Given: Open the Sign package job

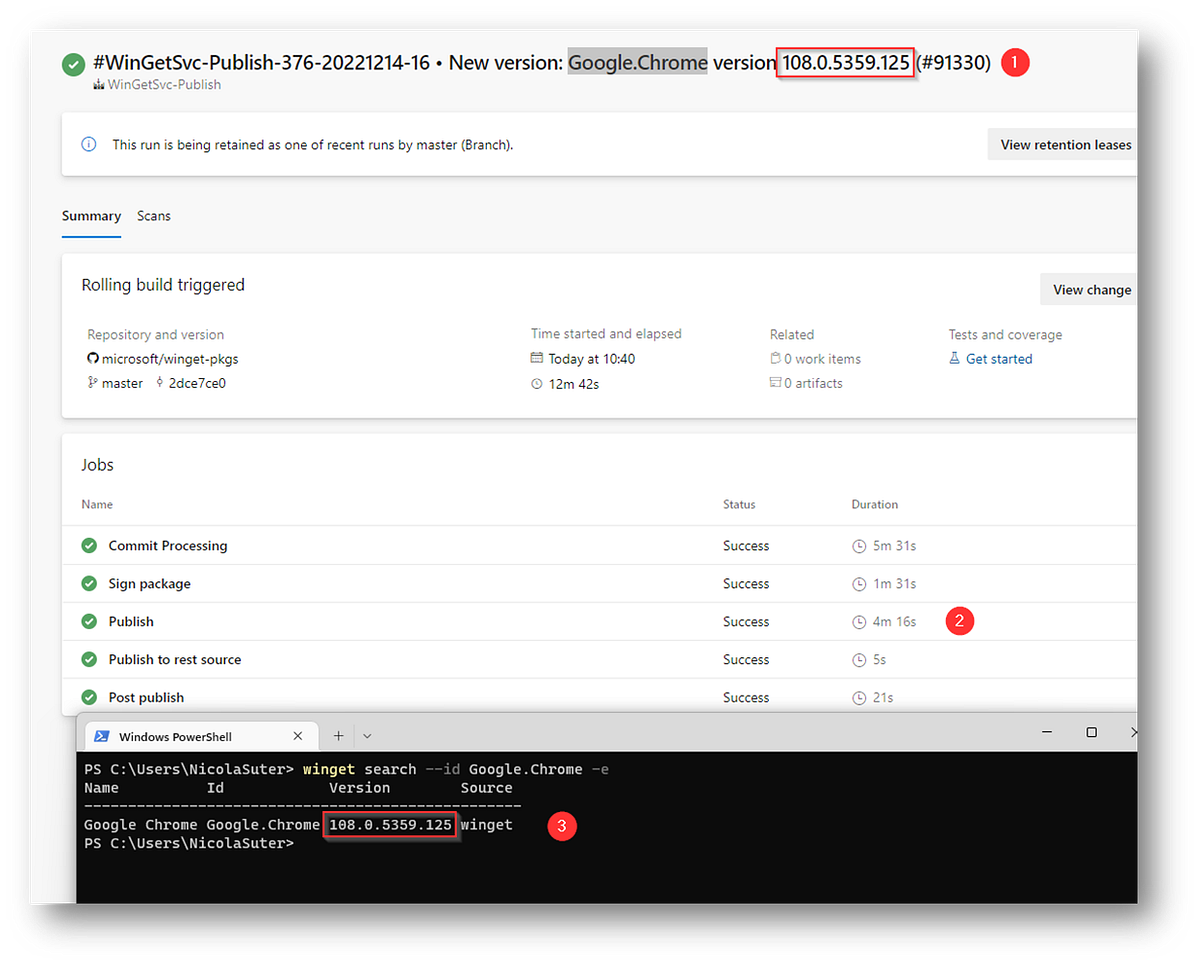Looking at the screenshot, I should point(149,584).
